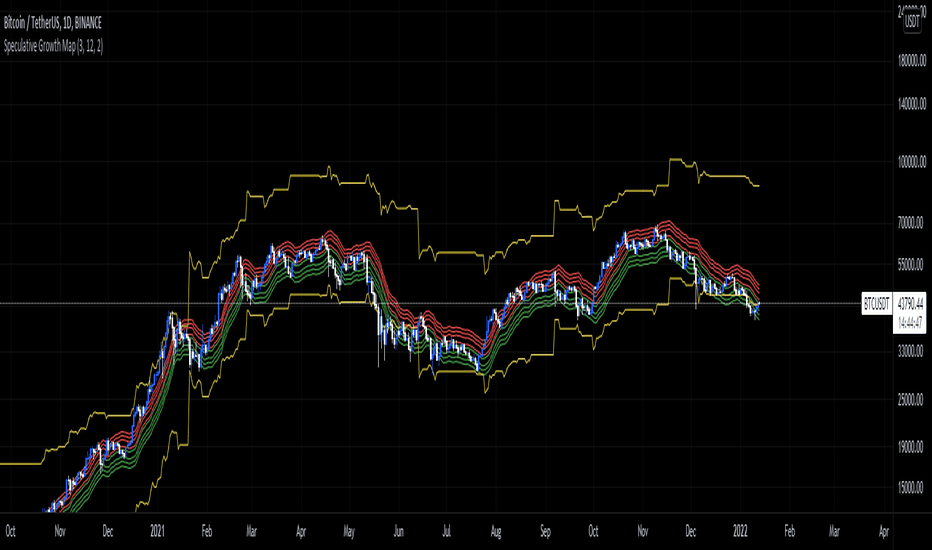Click the 70000.00 price axis label
932x550 pixels.
911,223
